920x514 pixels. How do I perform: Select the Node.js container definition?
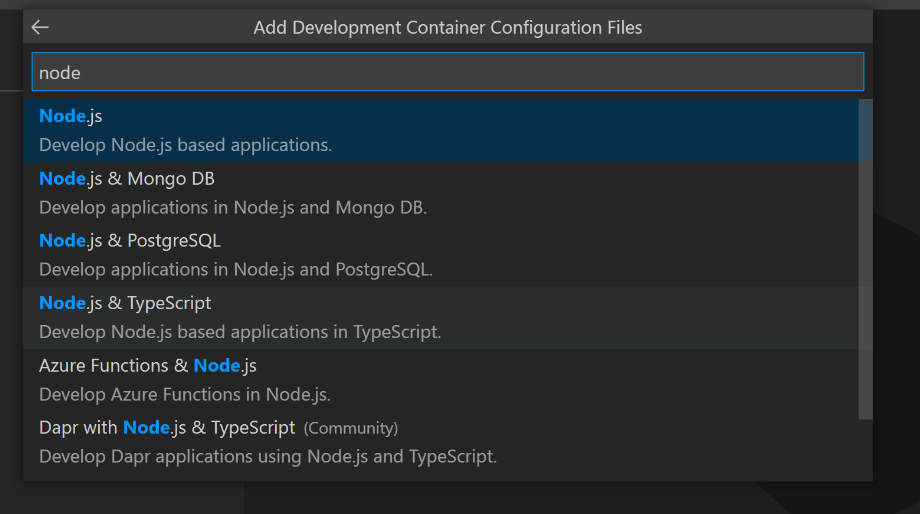71,116
